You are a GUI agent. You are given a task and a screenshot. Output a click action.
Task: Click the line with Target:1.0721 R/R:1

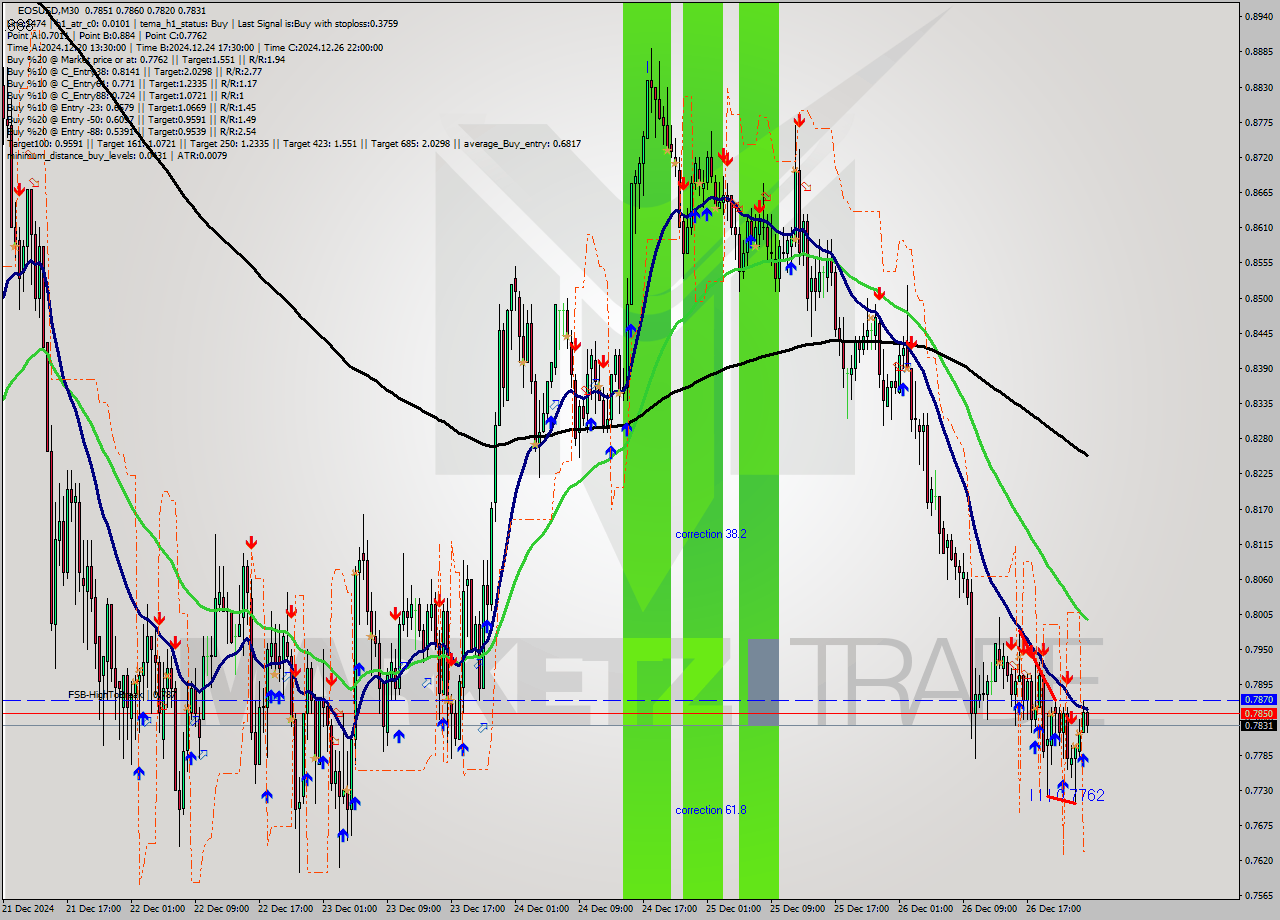126,95
